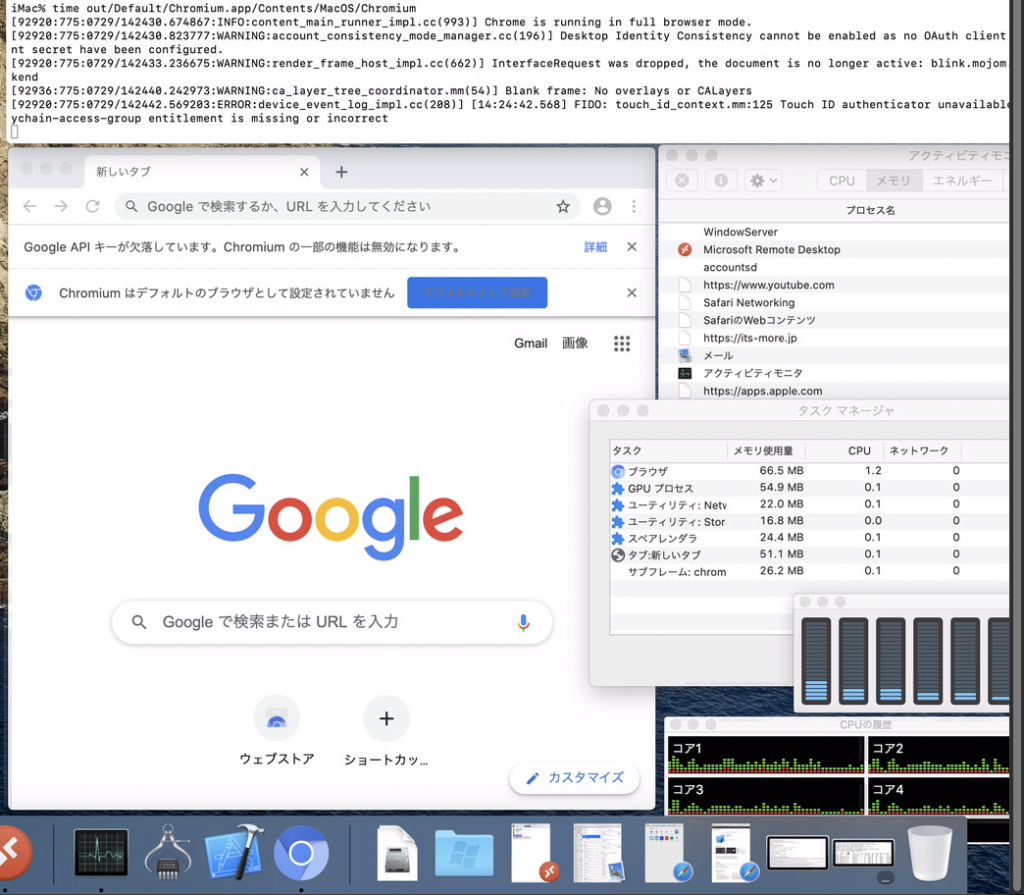Click the process info button in Activity Monitor

[x=720, y=181]
